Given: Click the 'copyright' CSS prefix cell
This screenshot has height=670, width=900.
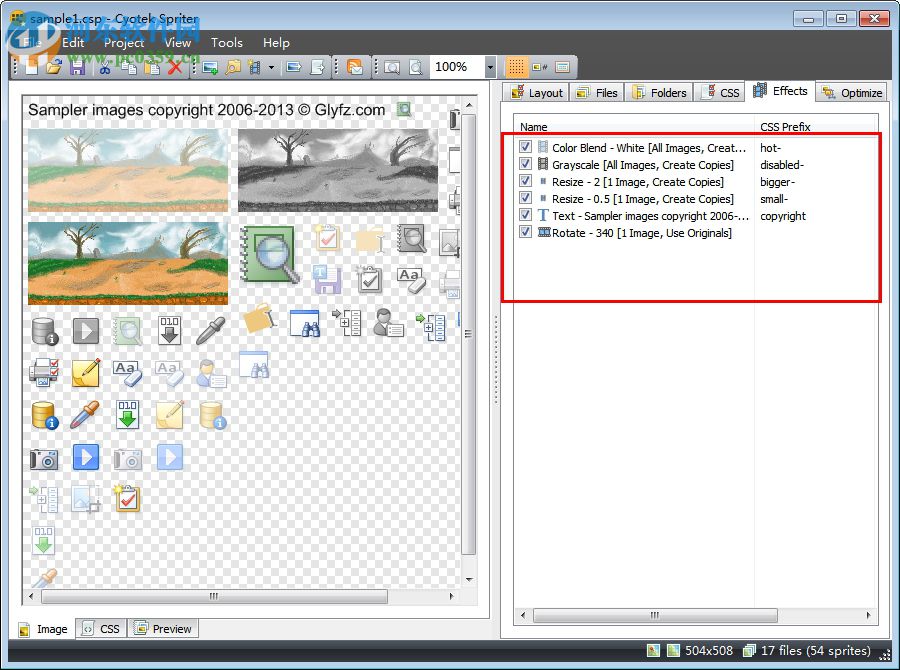Looking at the screenshot, I should click(x=783, y=216).
